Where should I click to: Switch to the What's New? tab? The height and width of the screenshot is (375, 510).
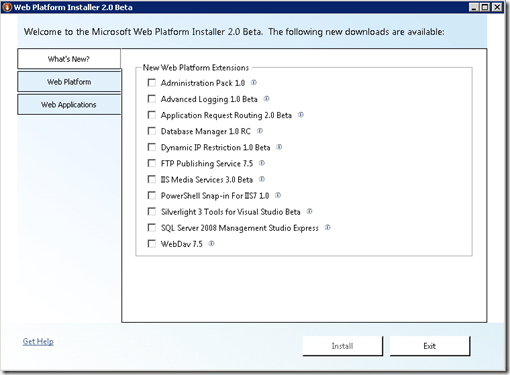coord(69,59)
